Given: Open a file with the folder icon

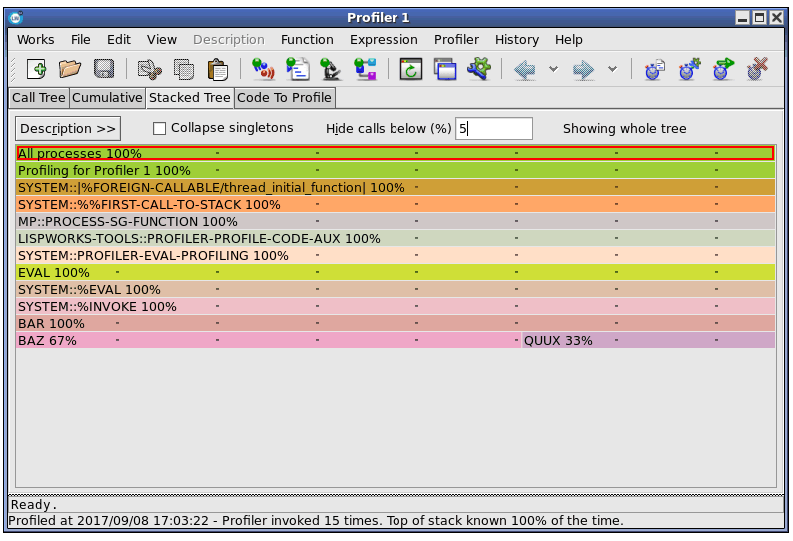Looking at the screenshot, I should click(70, 69).
